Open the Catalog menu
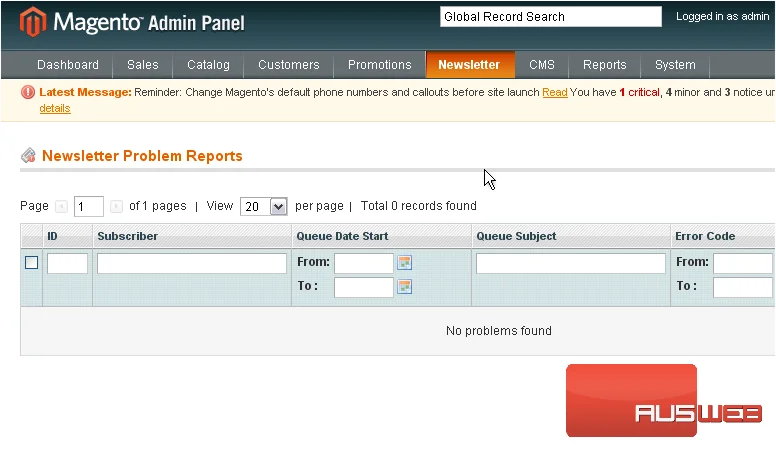Screen dimensions: 776x450 pyautogui.click(x=208, y=64)
